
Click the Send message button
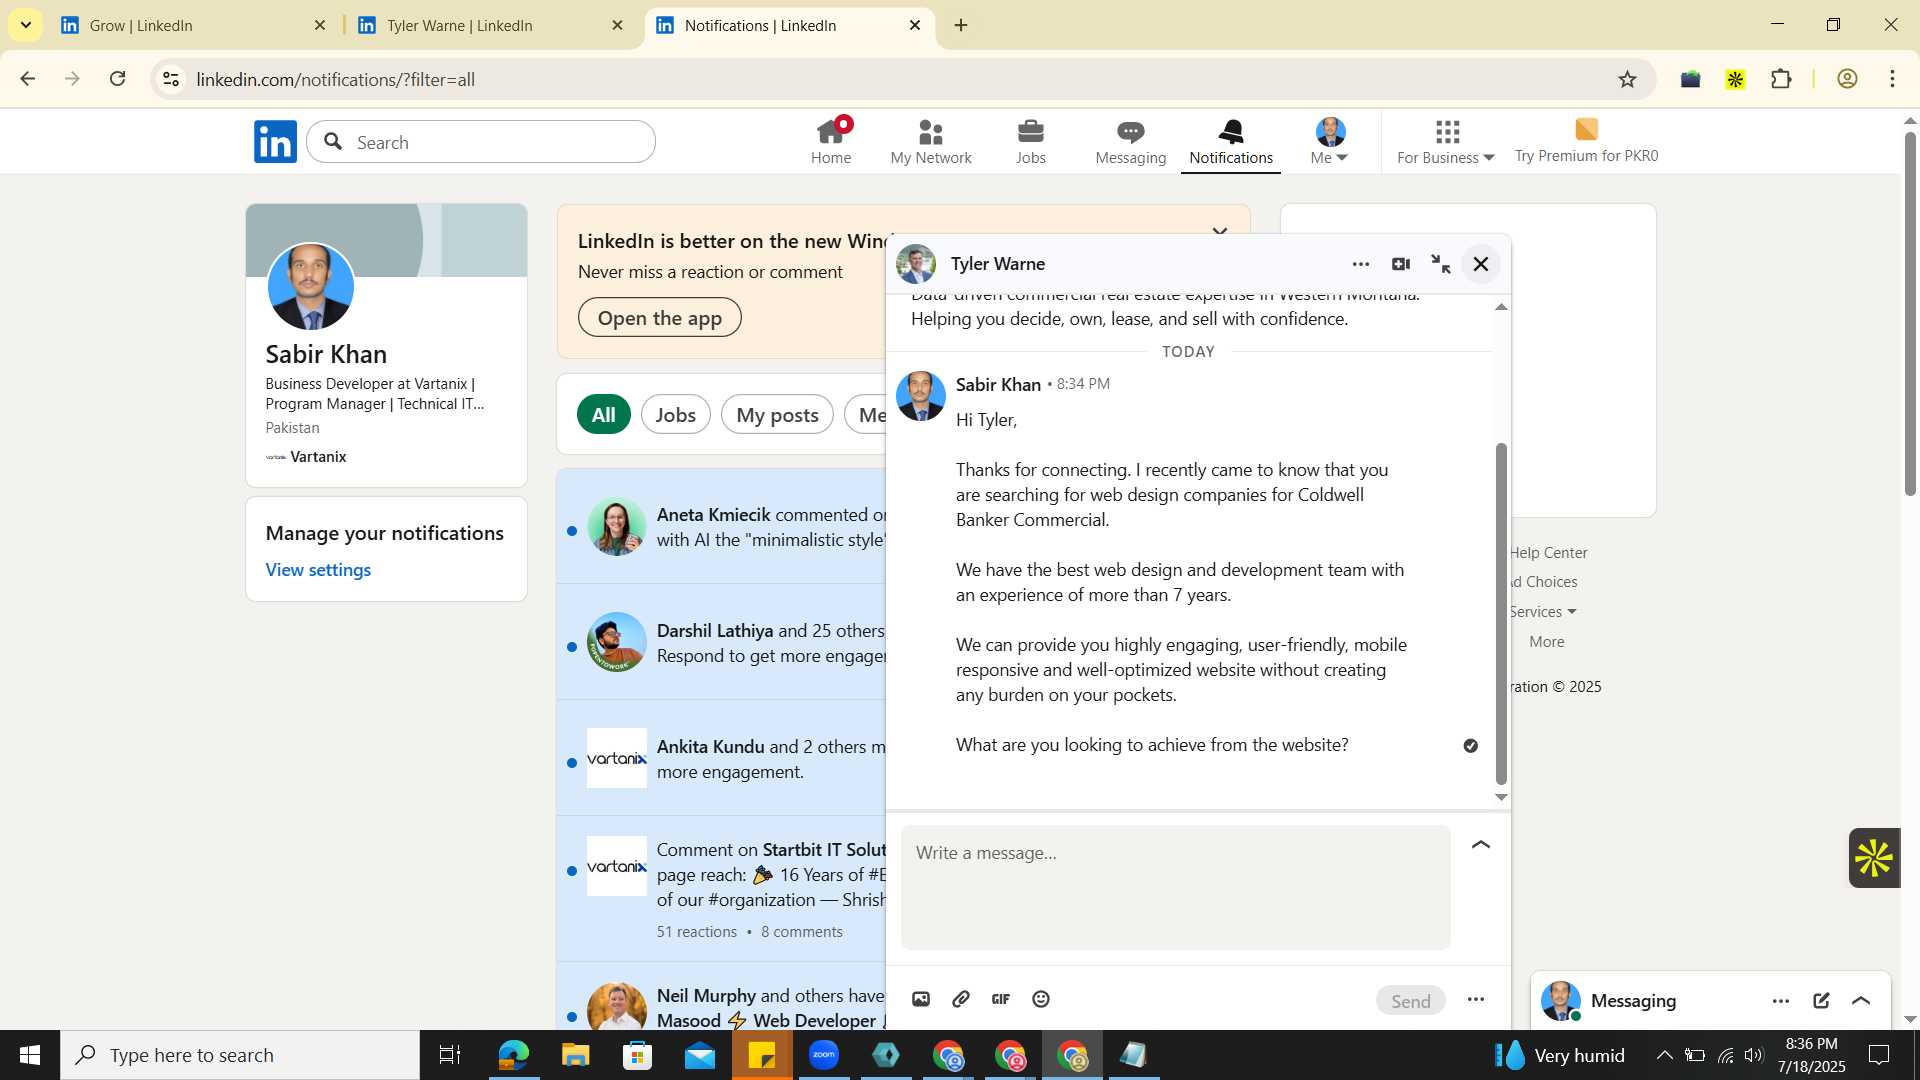pos(1410,1000)
